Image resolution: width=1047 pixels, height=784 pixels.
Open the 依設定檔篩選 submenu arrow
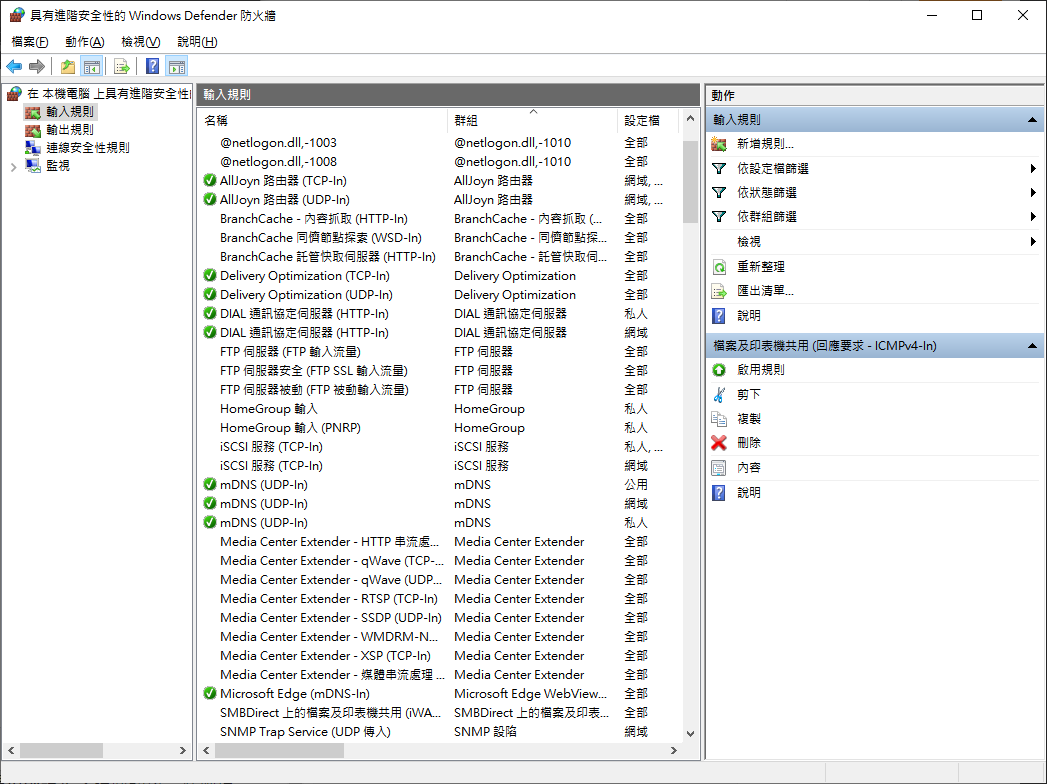point(1033,168)
